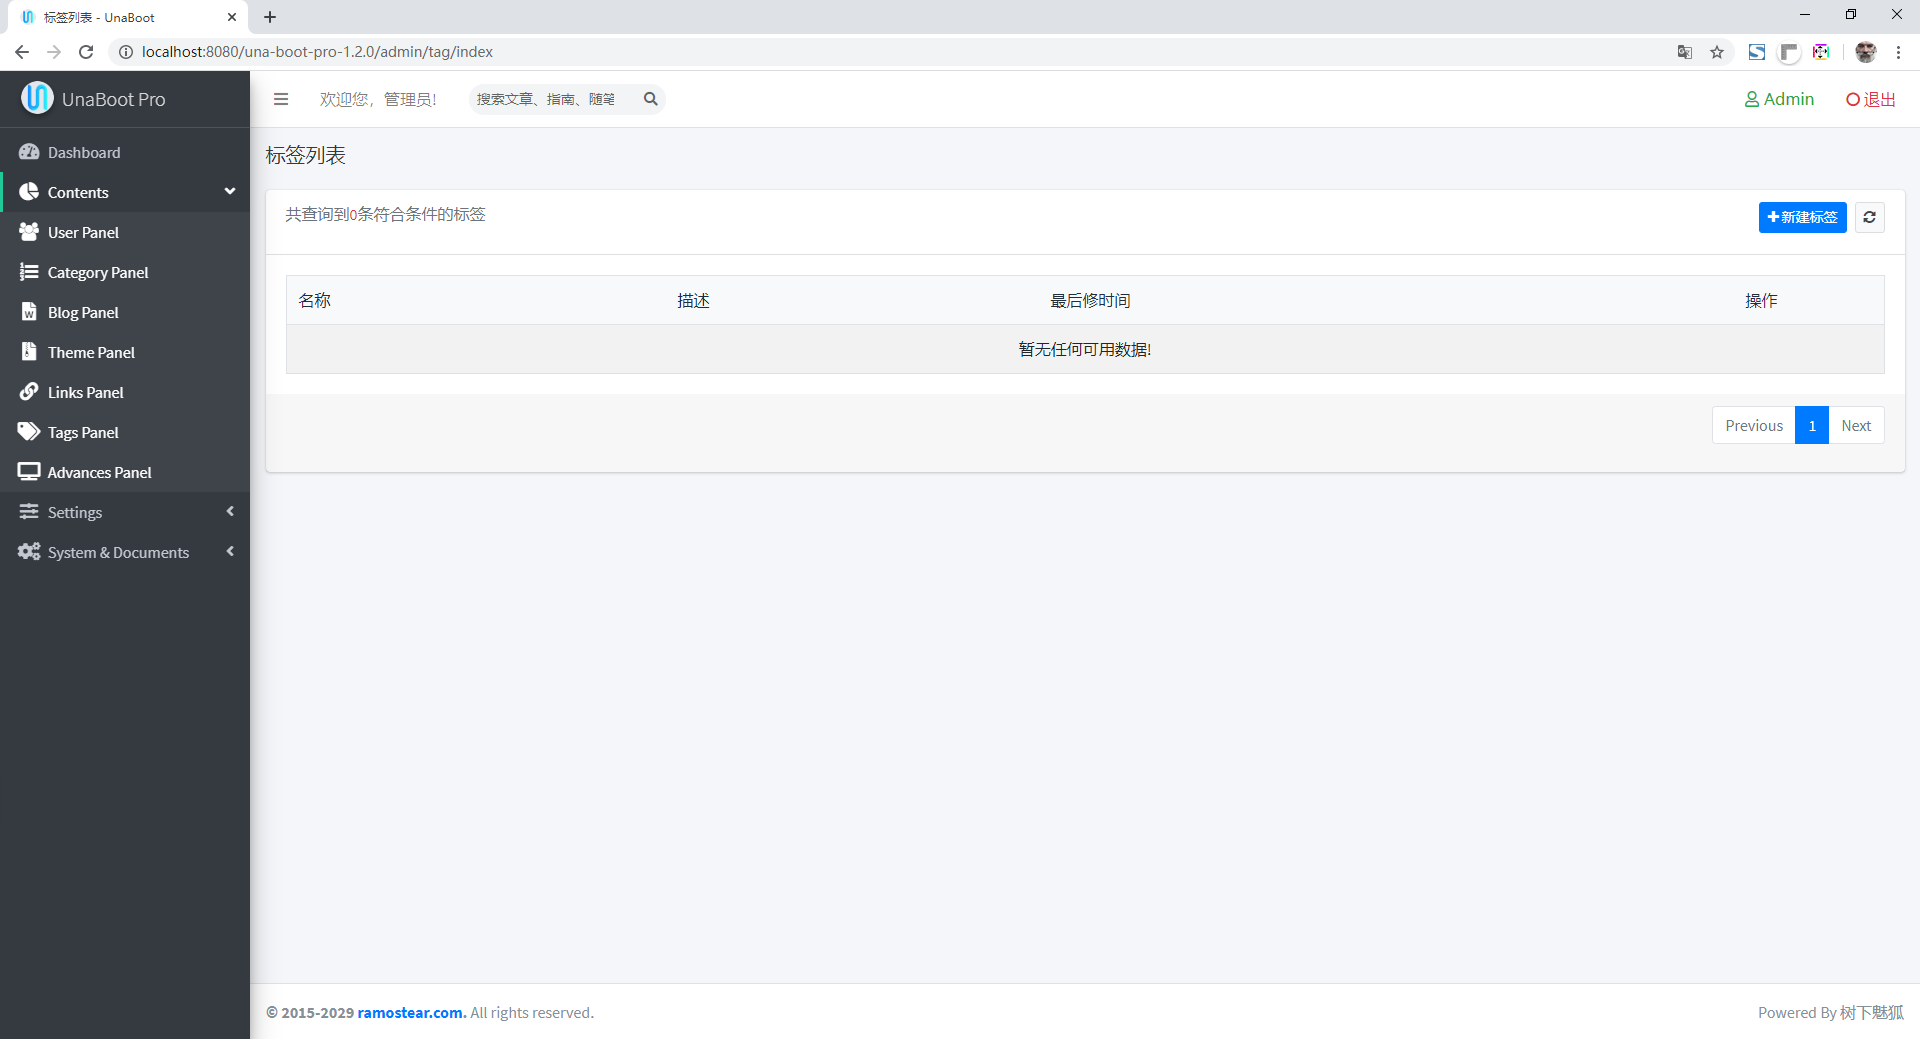Expand System & Documents menu arrow

230,551
